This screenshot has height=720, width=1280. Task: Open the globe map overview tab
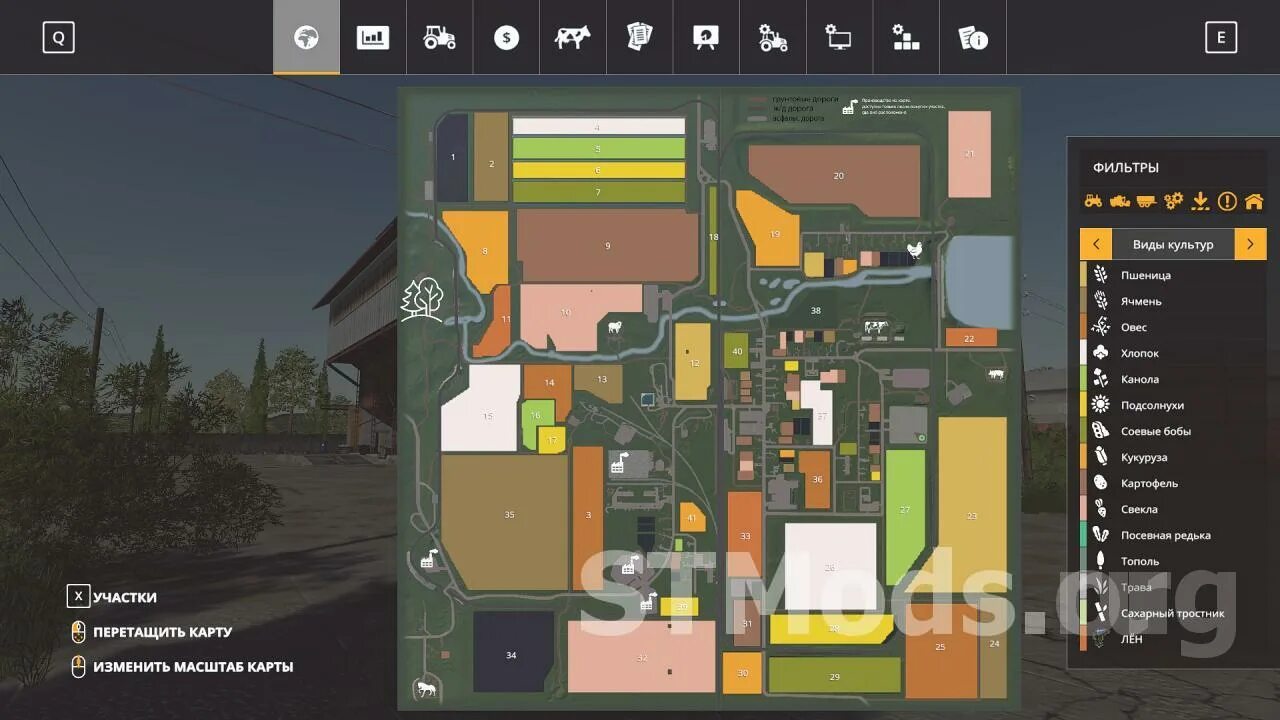[x=306, y=38]
